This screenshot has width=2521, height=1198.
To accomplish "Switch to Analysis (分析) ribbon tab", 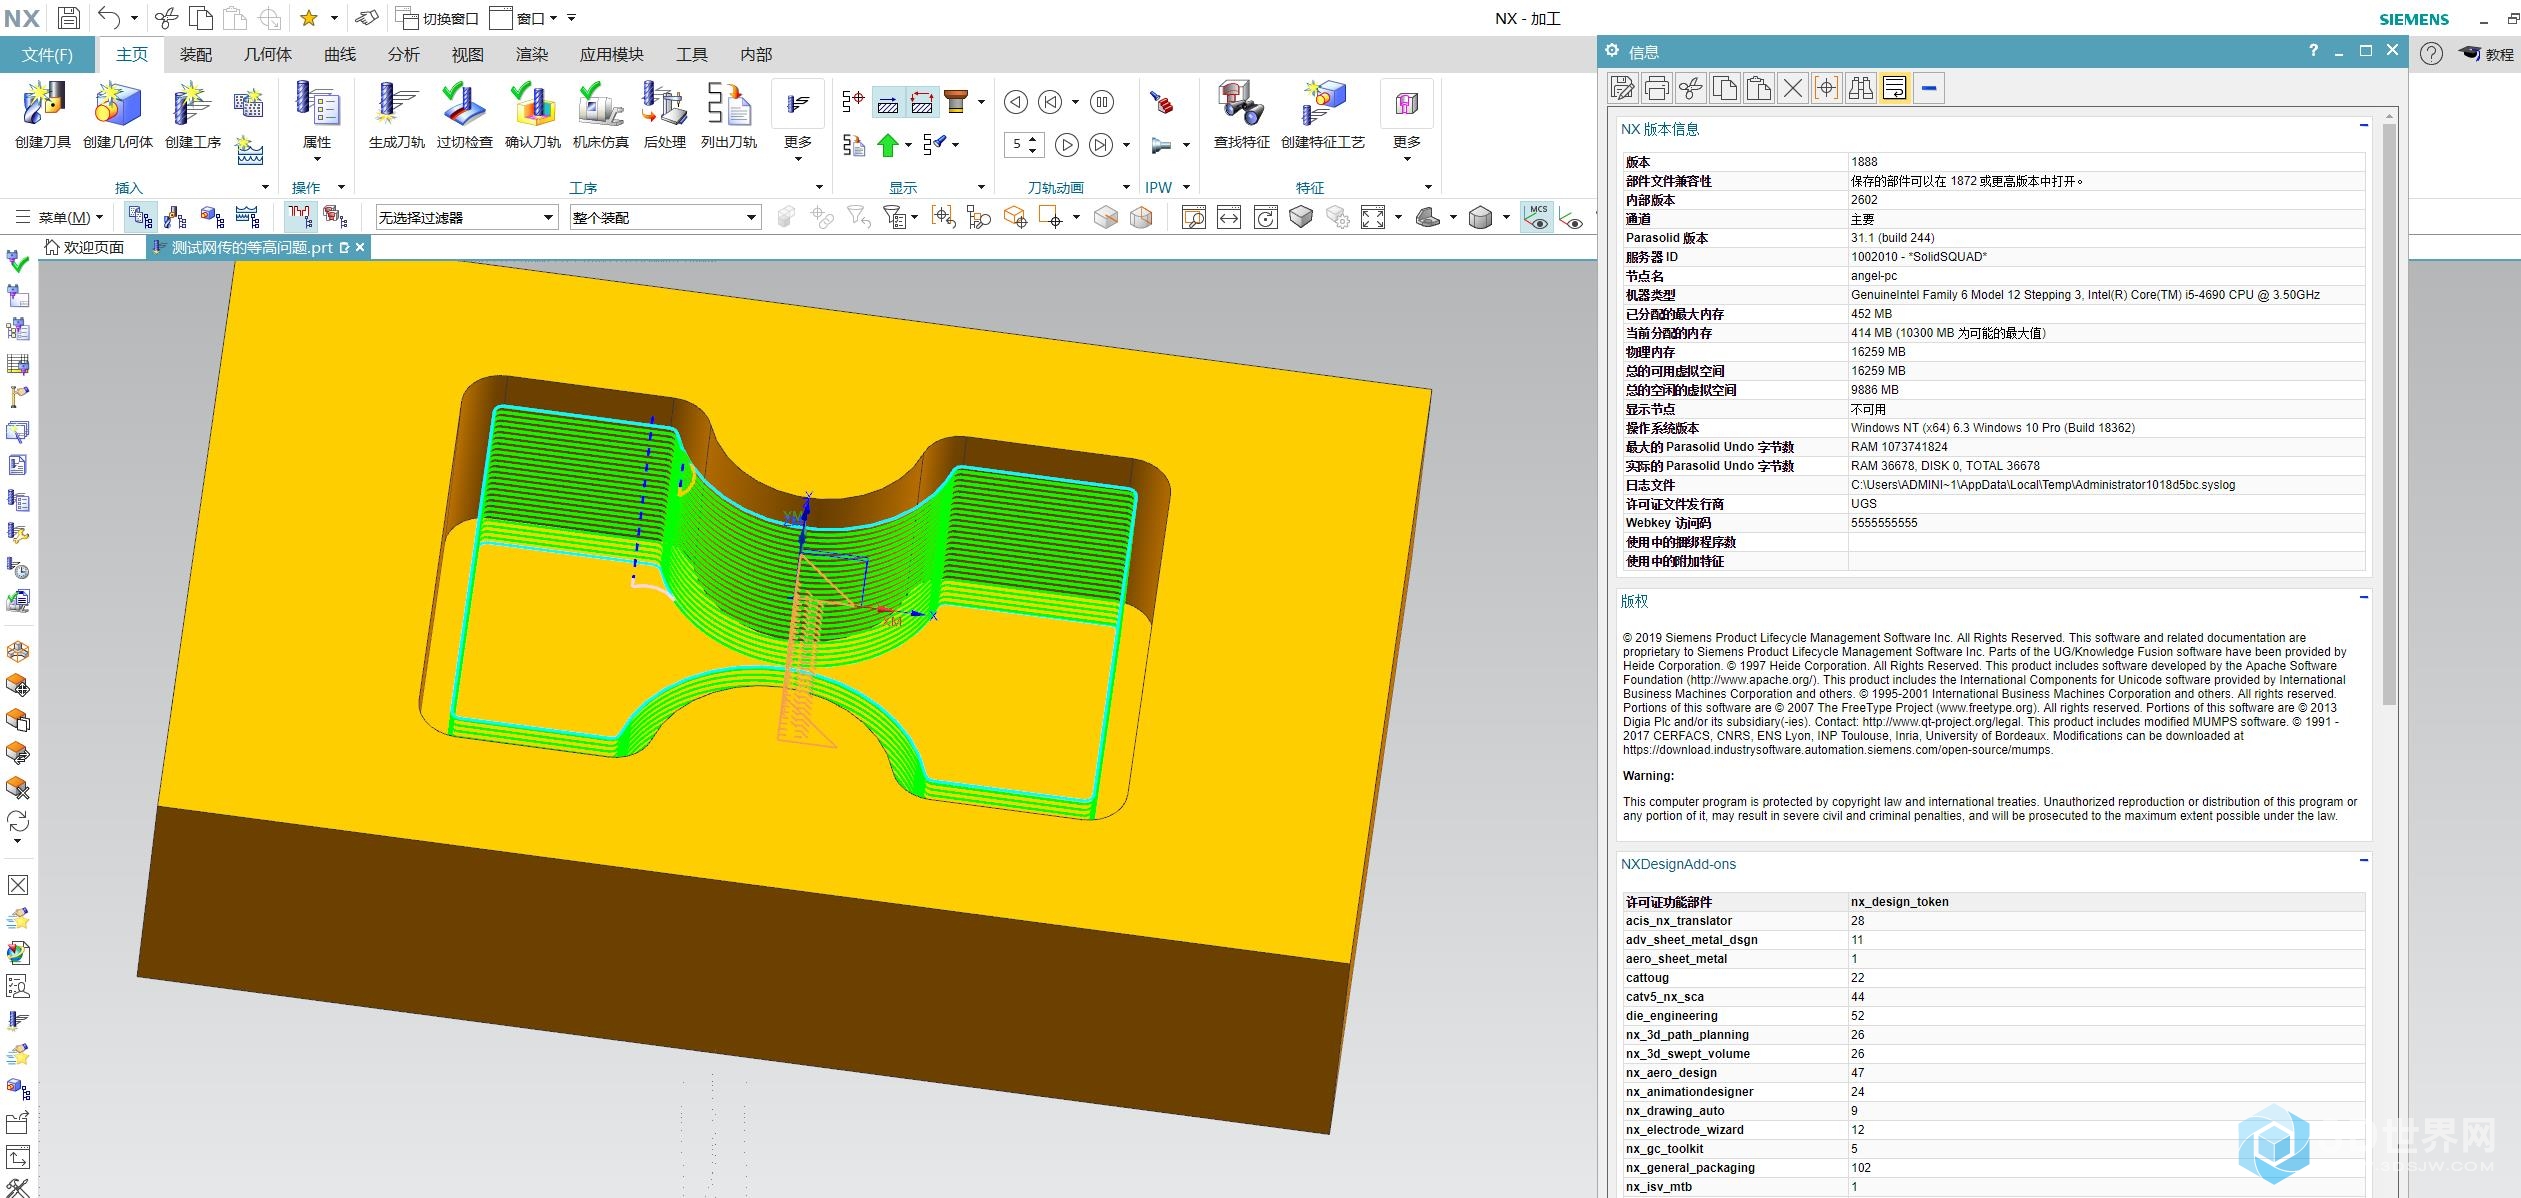I will click(x=404, y=55).
